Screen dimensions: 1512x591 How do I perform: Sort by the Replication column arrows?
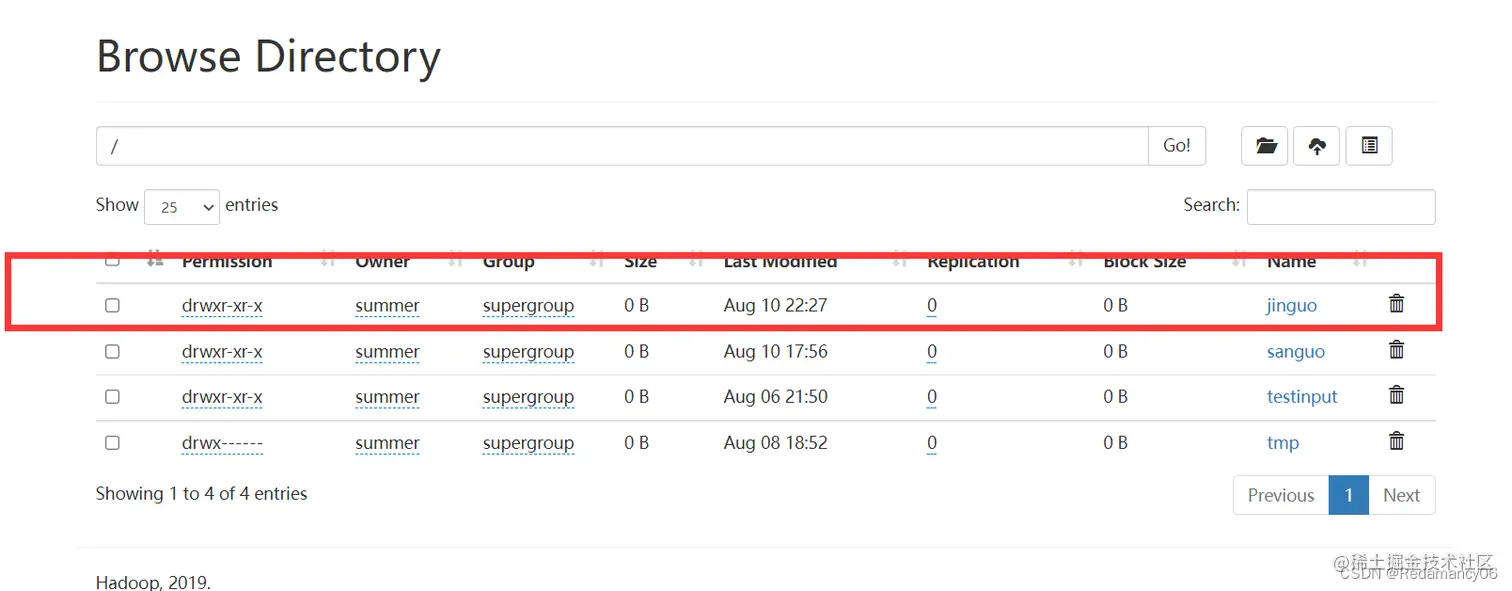click(1076, 261)
